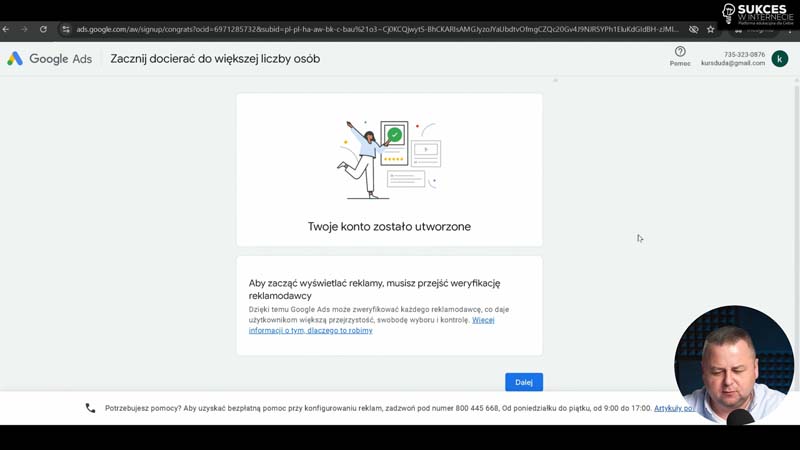The height and width of the screenshot is (450, 800).
Task: Open the green account avatar
Action: pos(779,59)
